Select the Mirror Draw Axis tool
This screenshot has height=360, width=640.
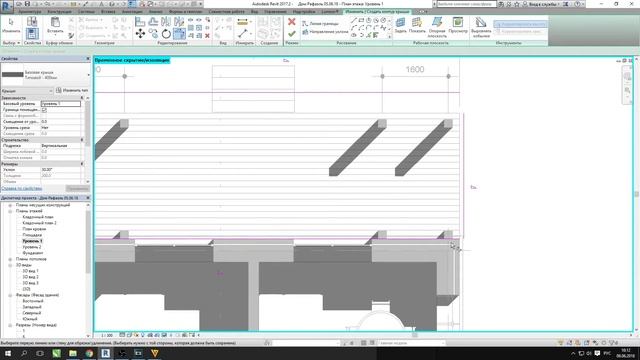coord(179,21)
